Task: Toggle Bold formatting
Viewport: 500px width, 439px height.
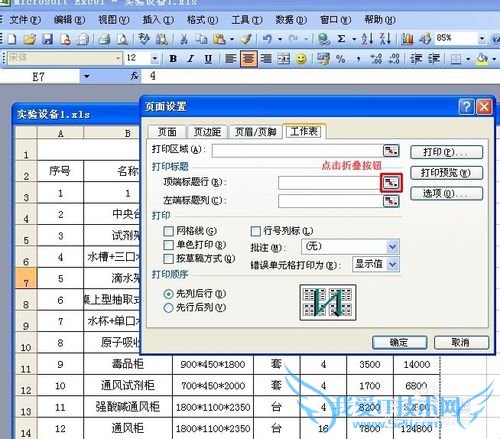Action: click(x=173, y=59)
